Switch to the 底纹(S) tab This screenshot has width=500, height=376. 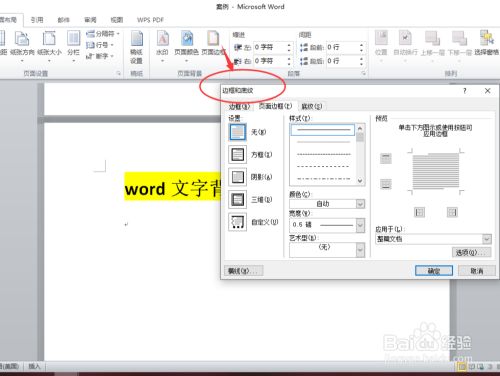click(x=312, y=106)
